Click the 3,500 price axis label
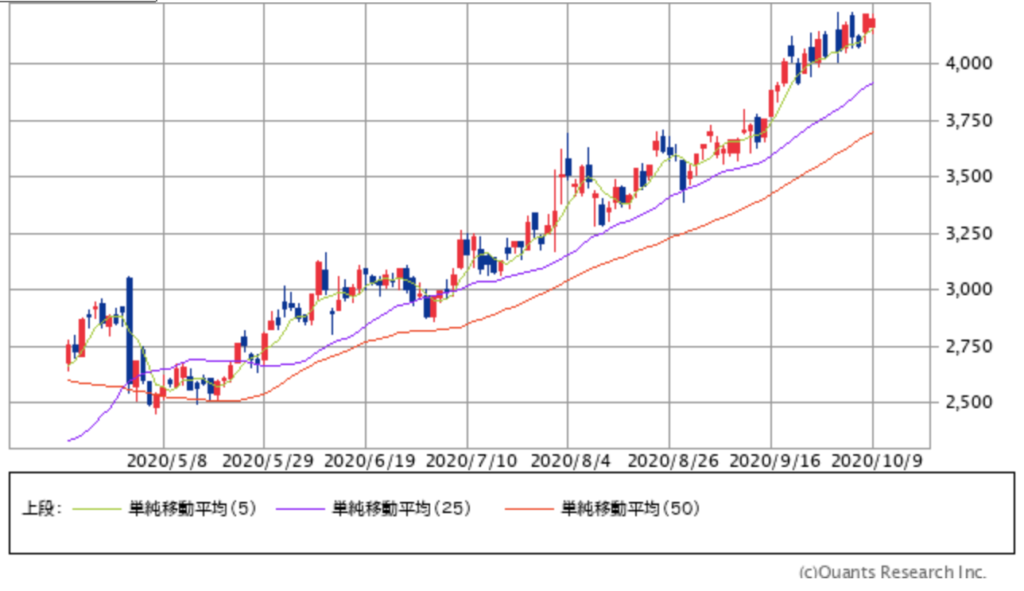The image size is (1024, 591). click(x=968, y=176)
